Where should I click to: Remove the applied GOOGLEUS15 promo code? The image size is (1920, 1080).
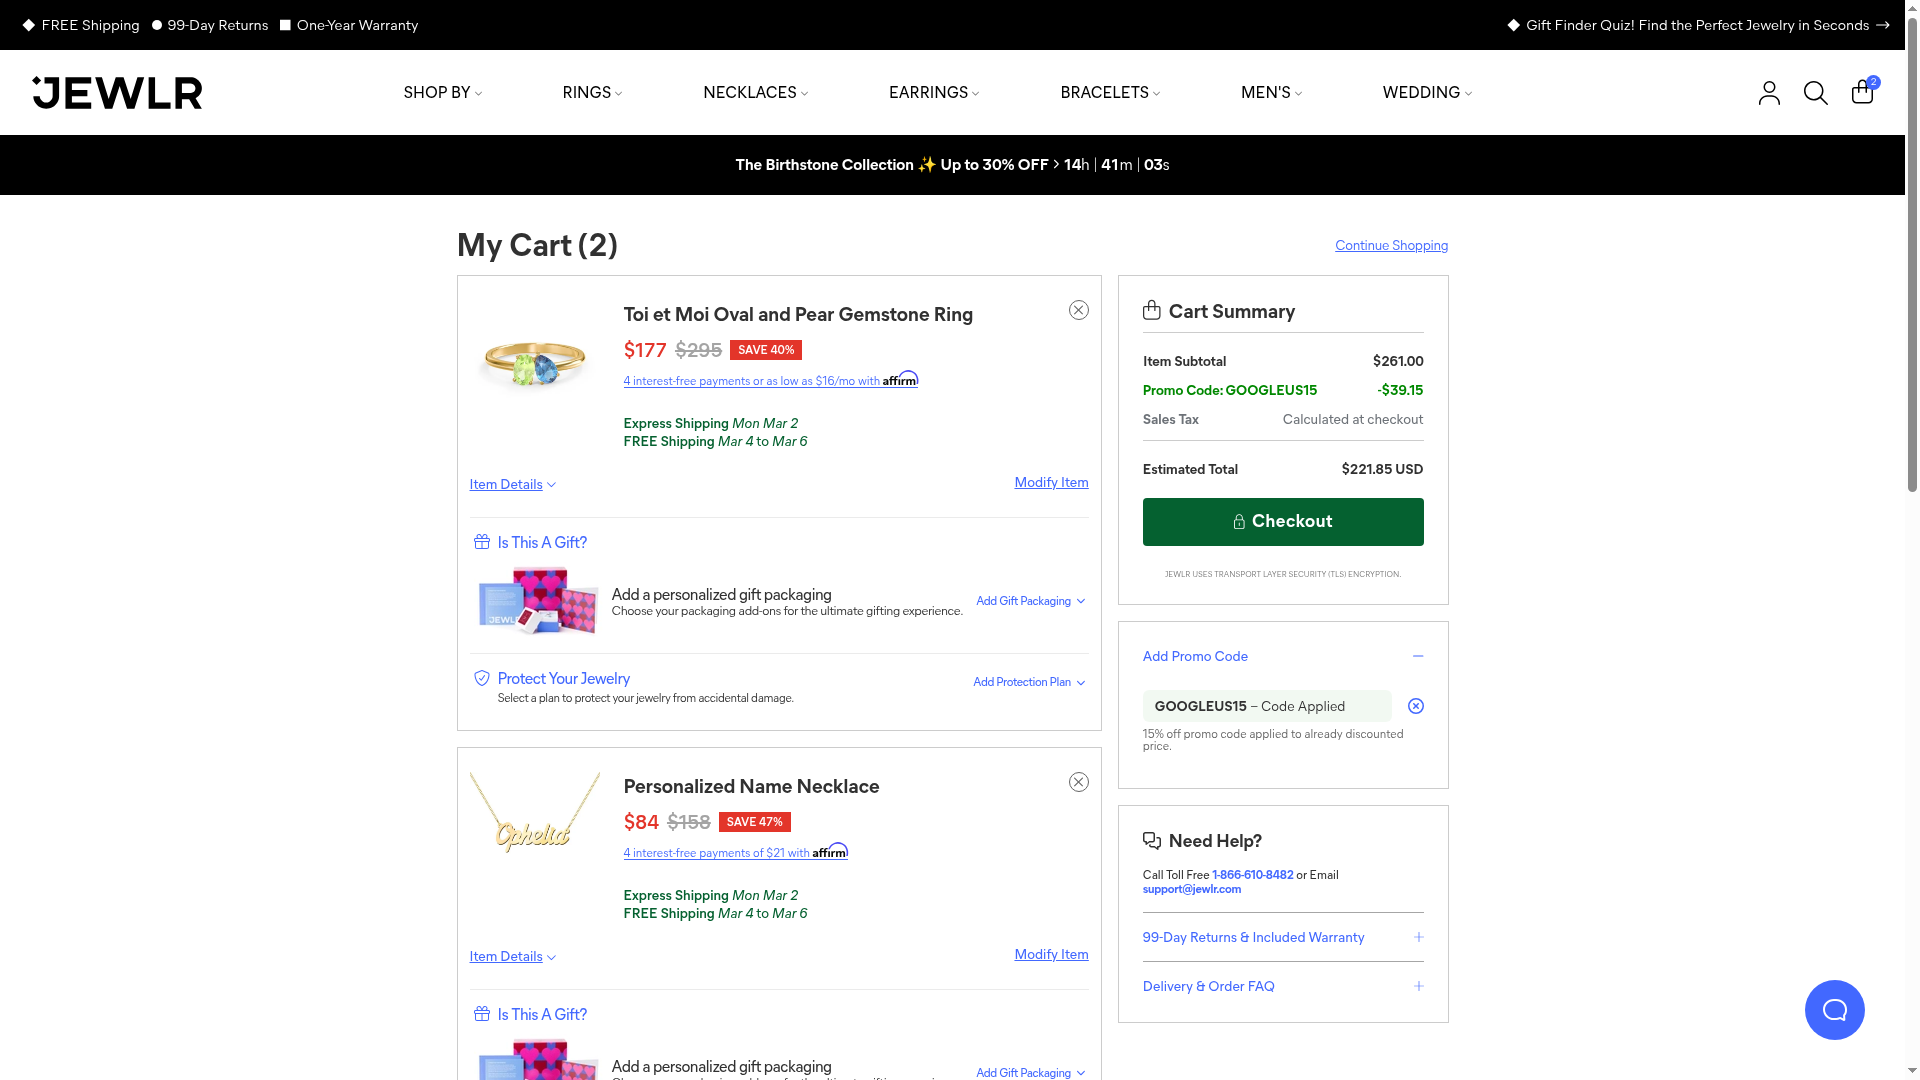click(x=1415, y=706)
